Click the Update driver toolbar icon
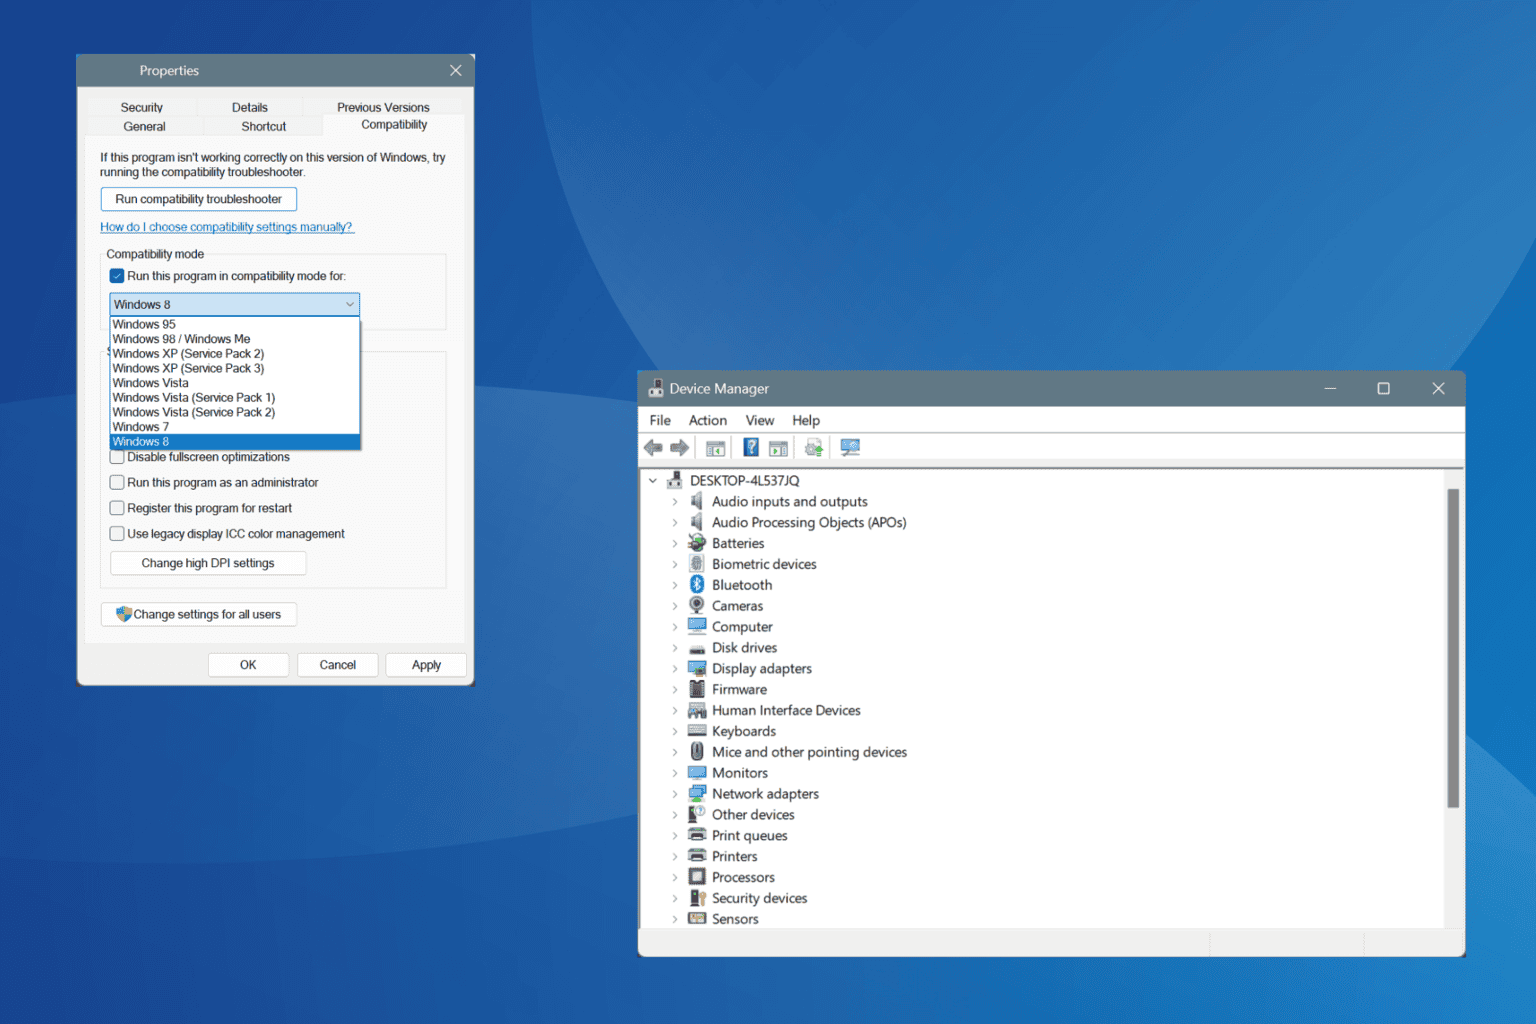The height and width of the screenshot is (1024, 1536). [x=814, y=448]
